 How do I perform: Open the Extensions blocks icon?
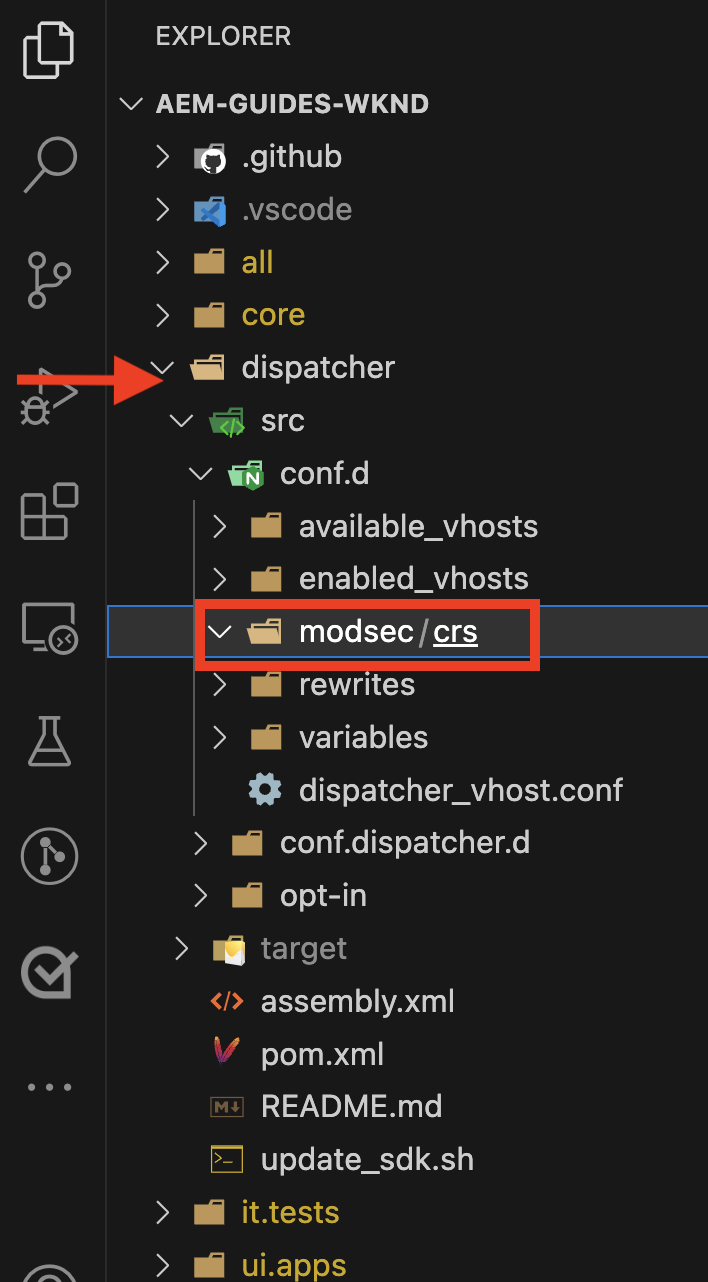click(x=49, y=512)
